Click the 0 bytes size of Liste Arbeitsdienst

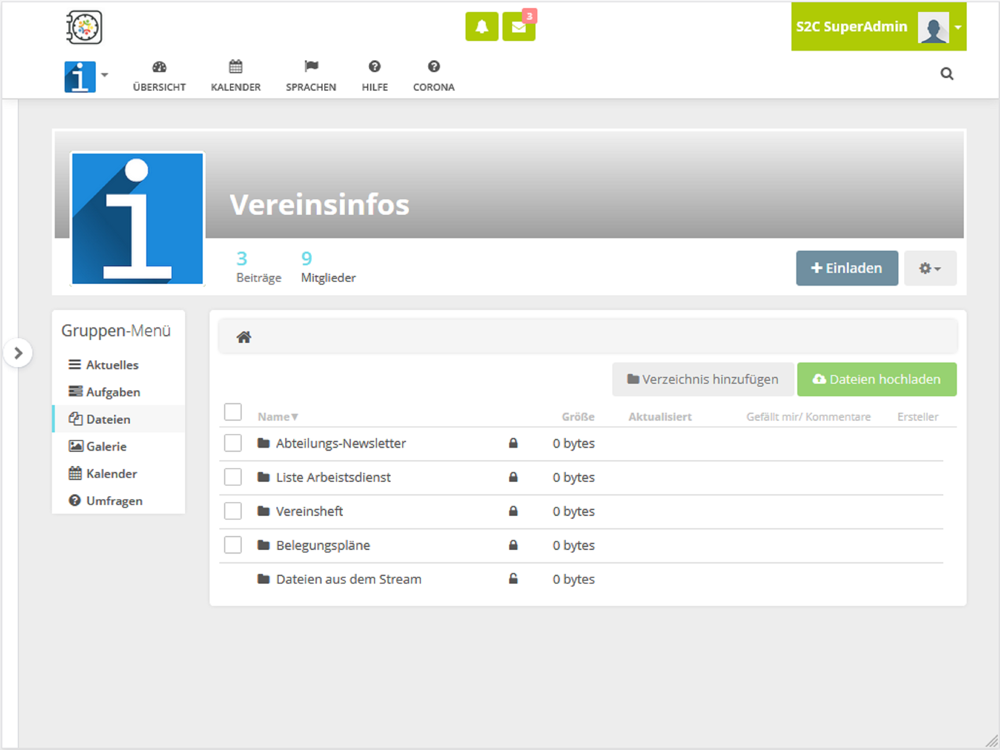pyautogui.click(x=573, y=477)
